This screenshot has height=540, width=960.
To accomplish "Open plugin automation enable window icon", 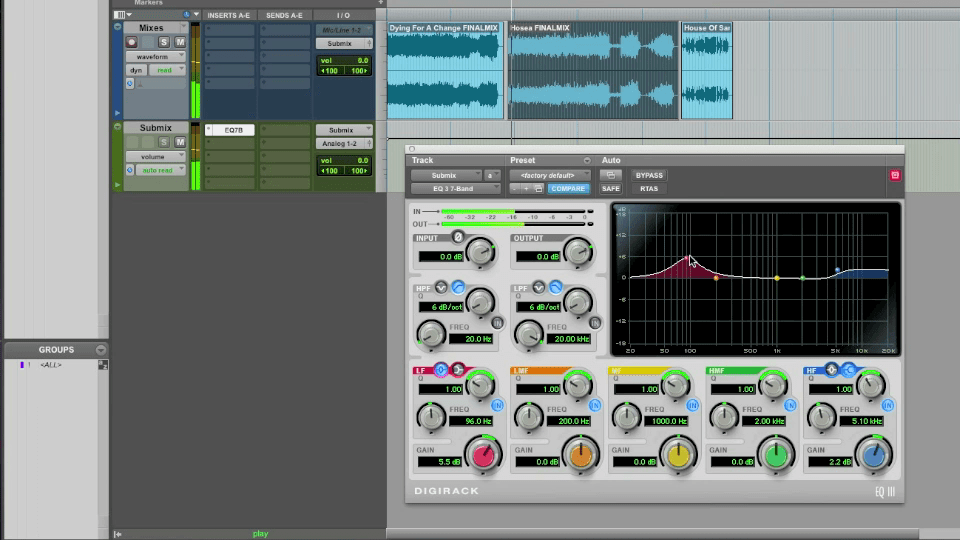I will 610,175.
